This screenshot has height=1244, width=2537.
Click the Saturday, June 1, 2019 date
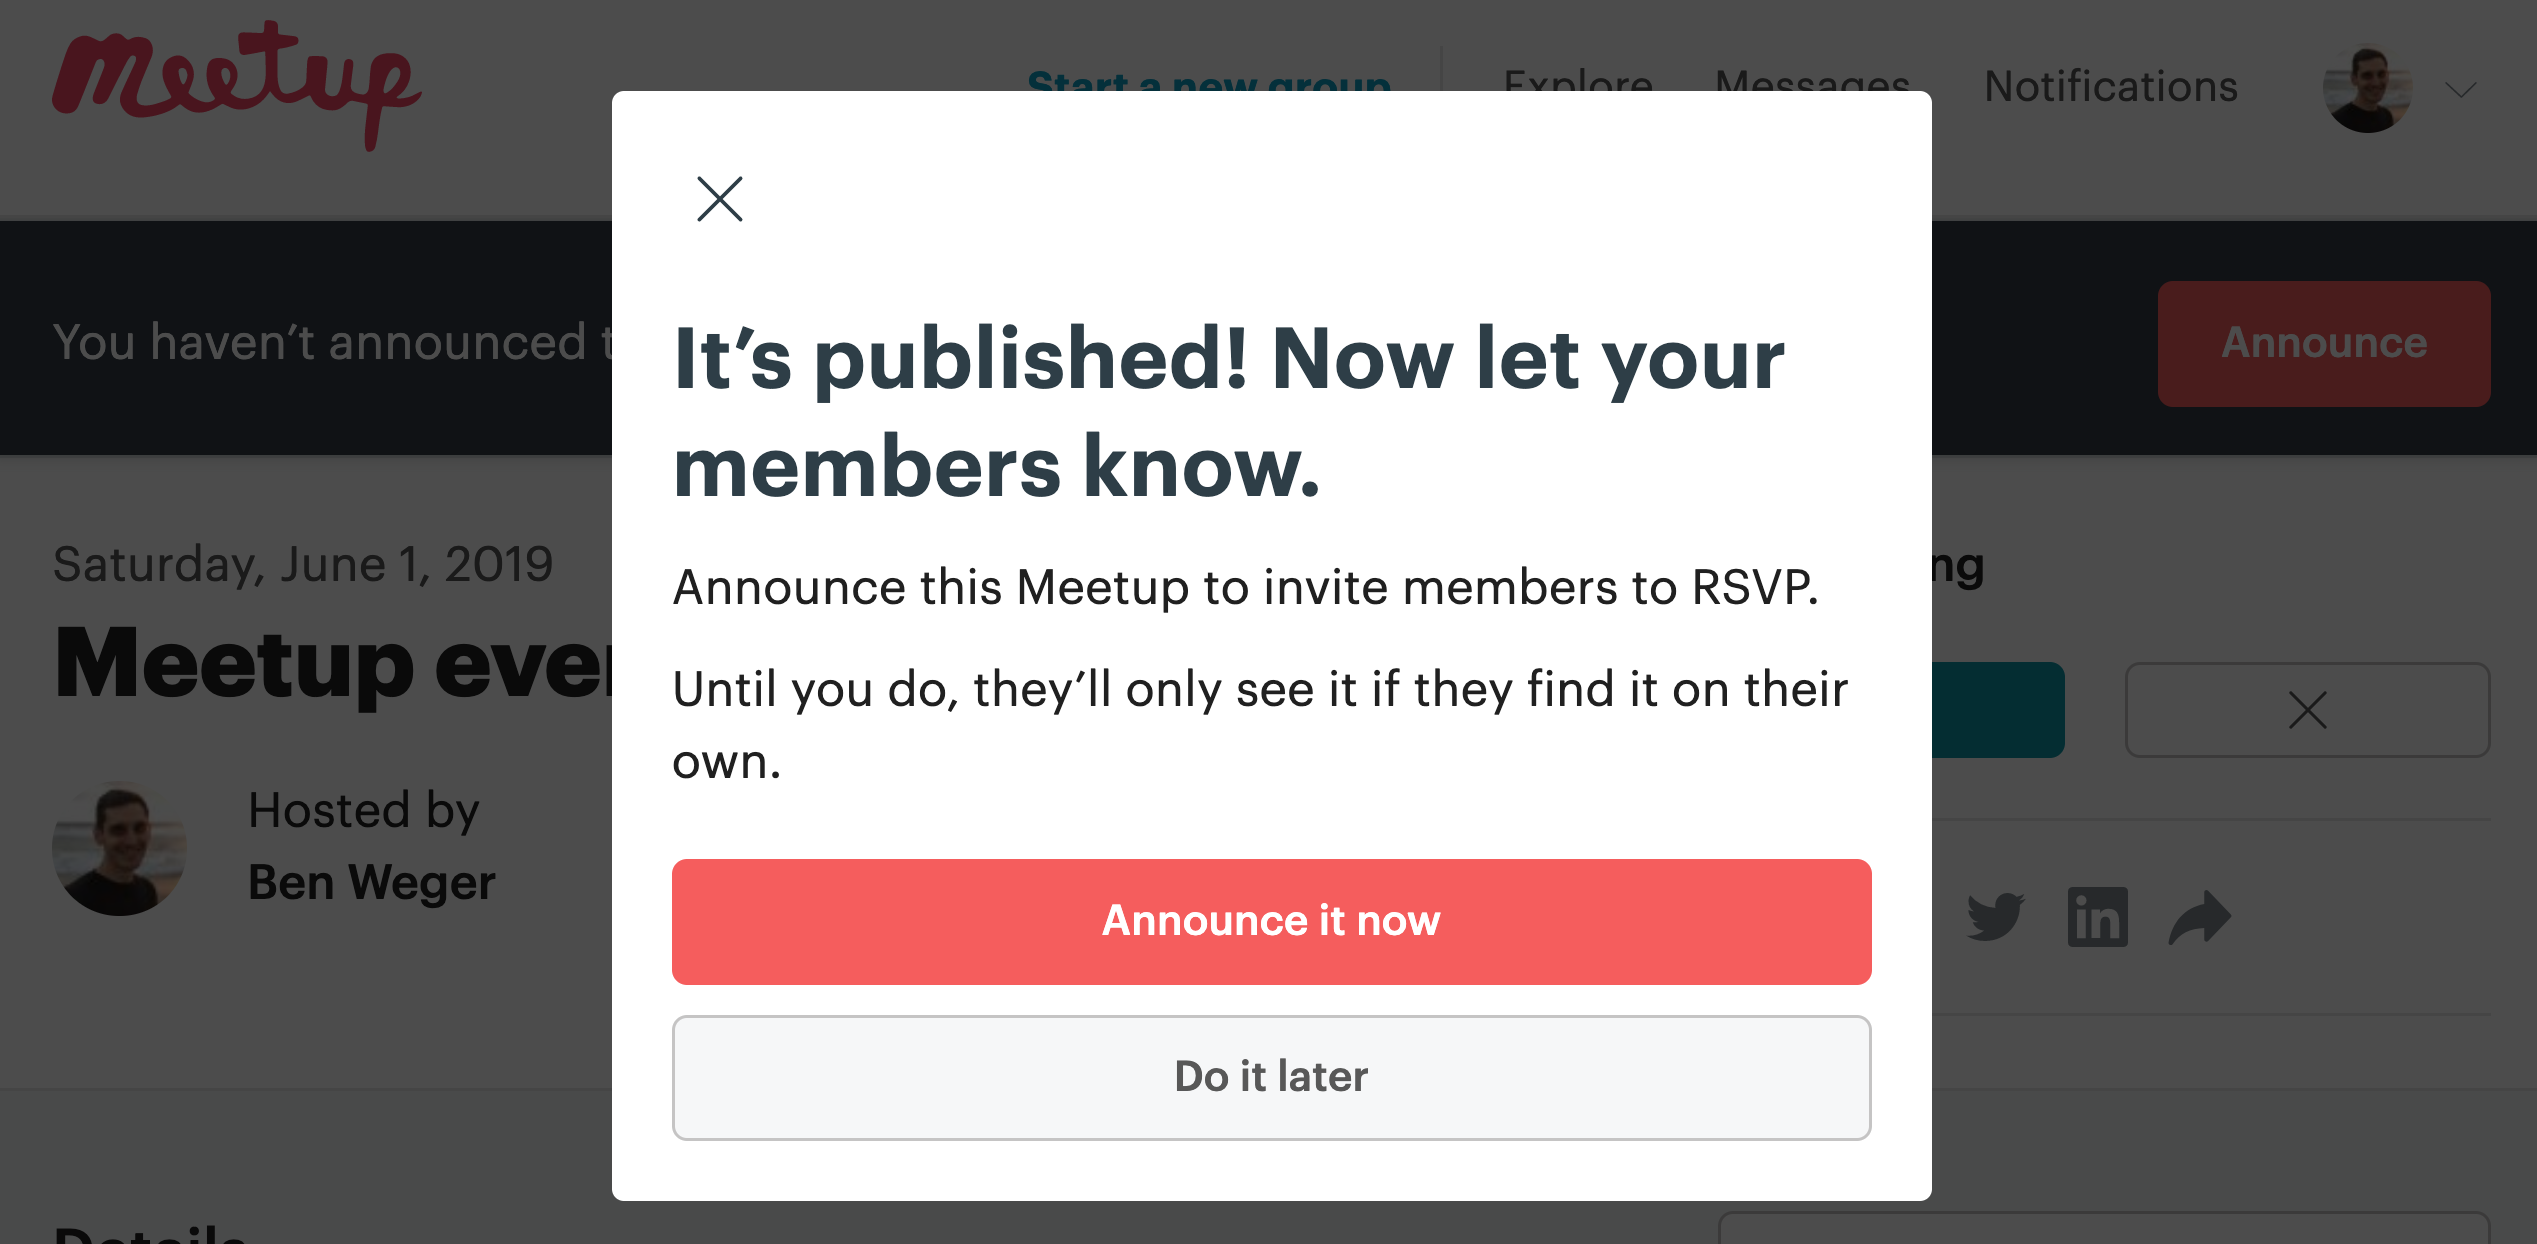coord(302,564)
